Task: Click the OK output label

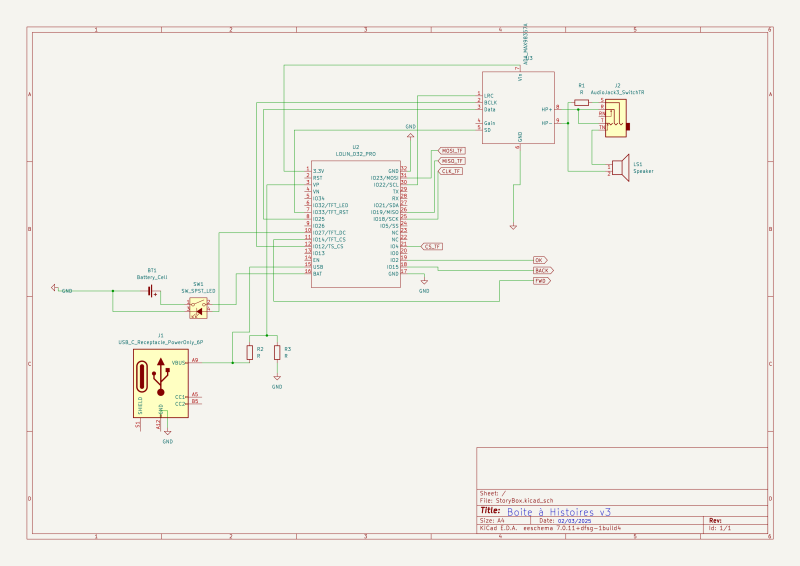Action: (540, 260)
